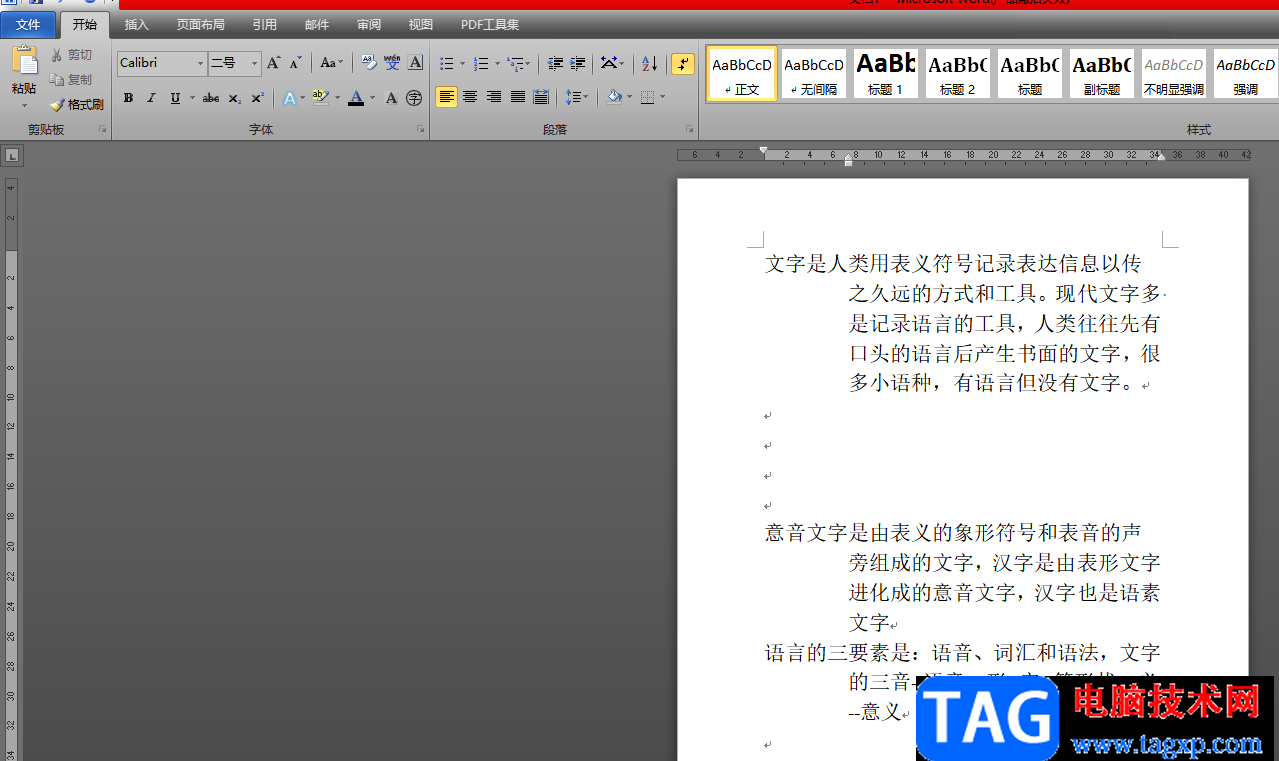Apply the 标题 1 style
Viewport: 1279px width, 761px height.
tap(885, 74)
